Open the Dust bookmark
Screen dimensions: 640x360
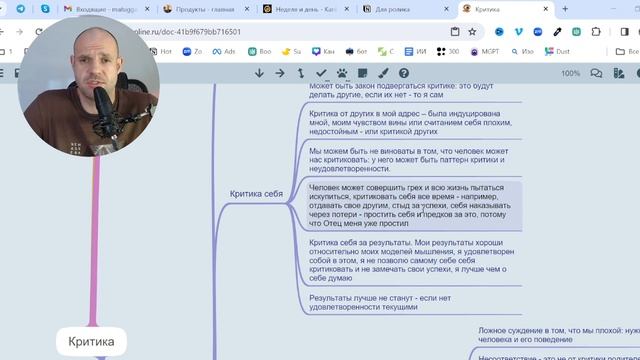[x=557, y=51]
